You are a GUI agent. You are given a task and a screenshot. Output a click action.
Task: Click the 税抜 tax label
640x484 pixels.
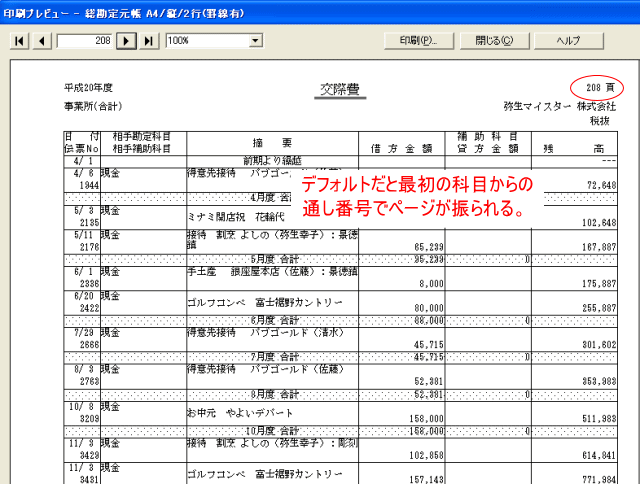tap(600, 121)
